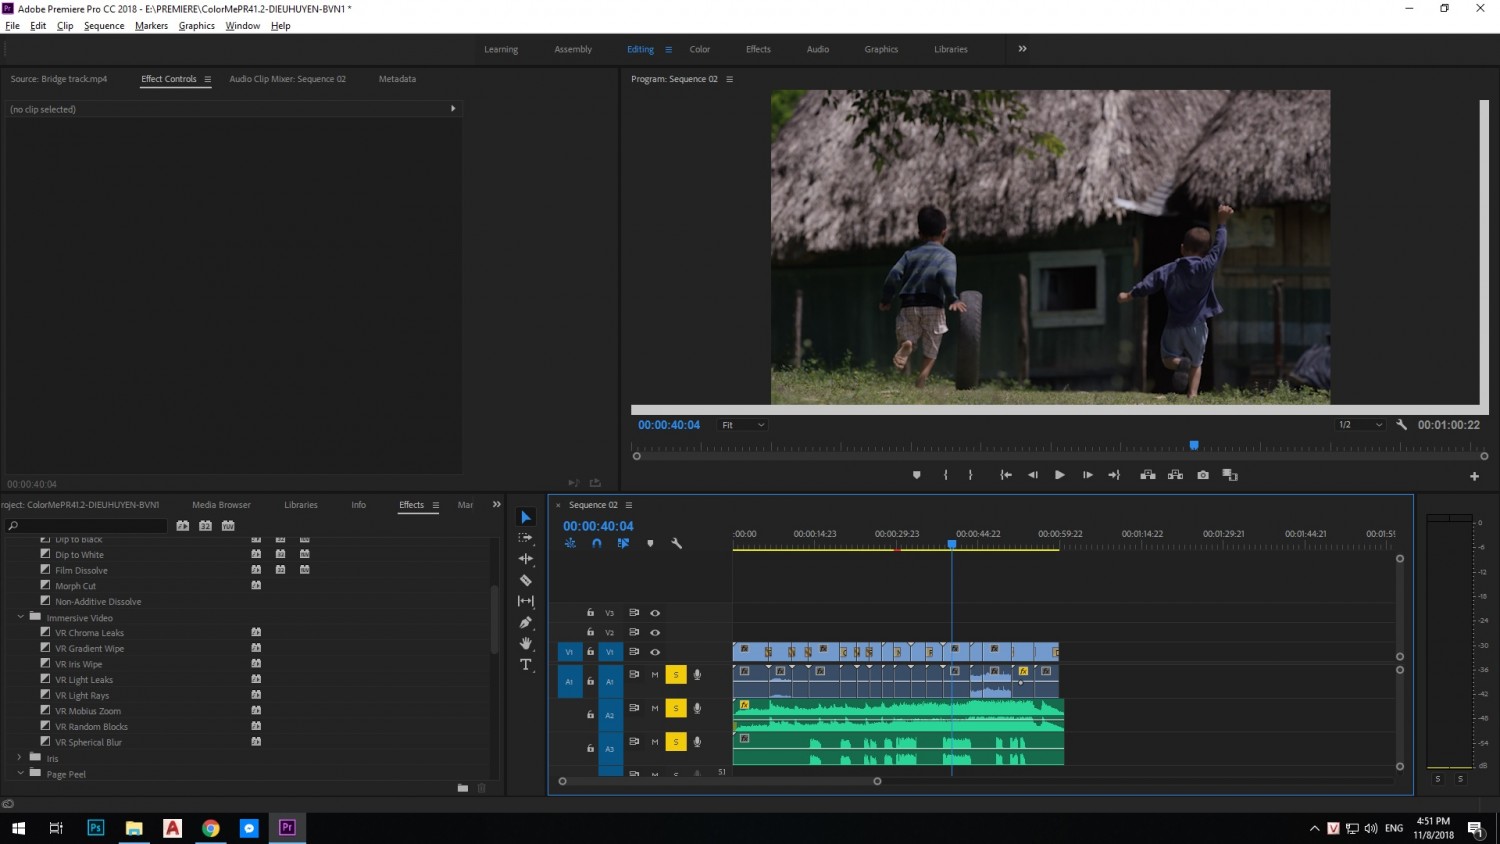Image resolution: width=1500 pixels, height=844 pixels.
Task: Switch to the Color workspace tab
Action: (700, 49)
